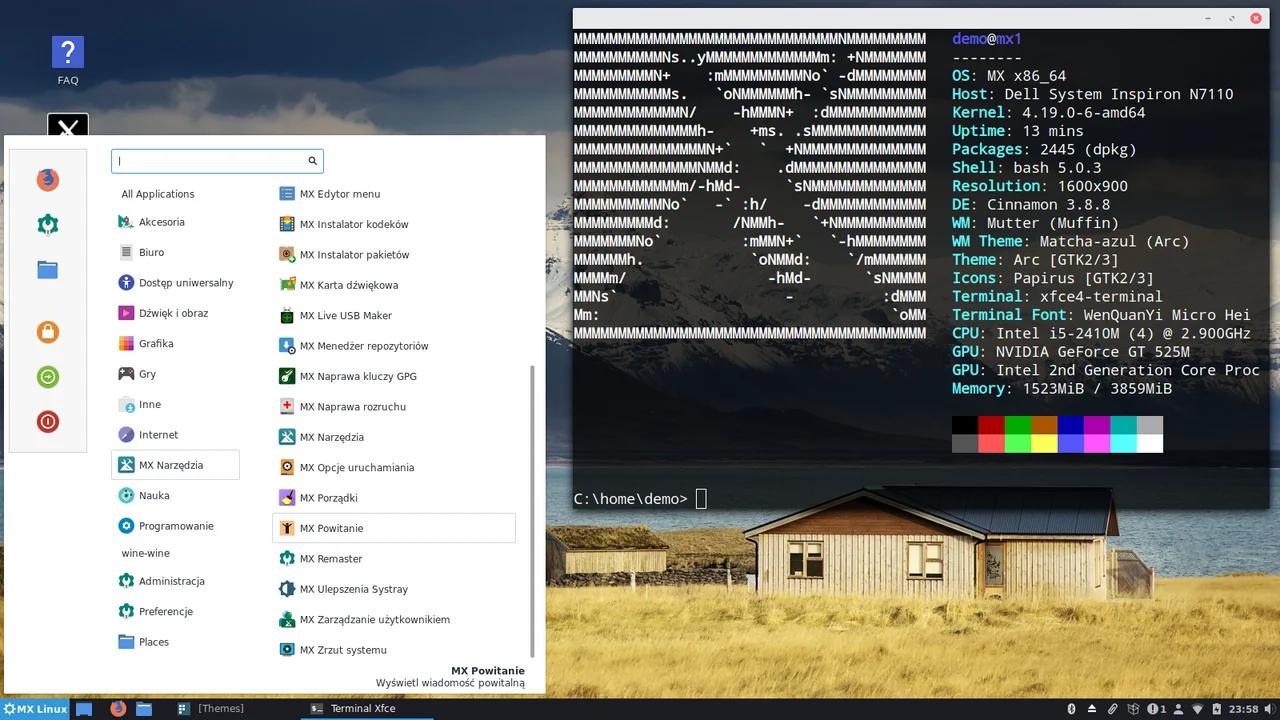The width and height of the screenshot is (1280, 720).
Task: Lock the screen with the orange padlock icon
Action: tap(47, 331)
